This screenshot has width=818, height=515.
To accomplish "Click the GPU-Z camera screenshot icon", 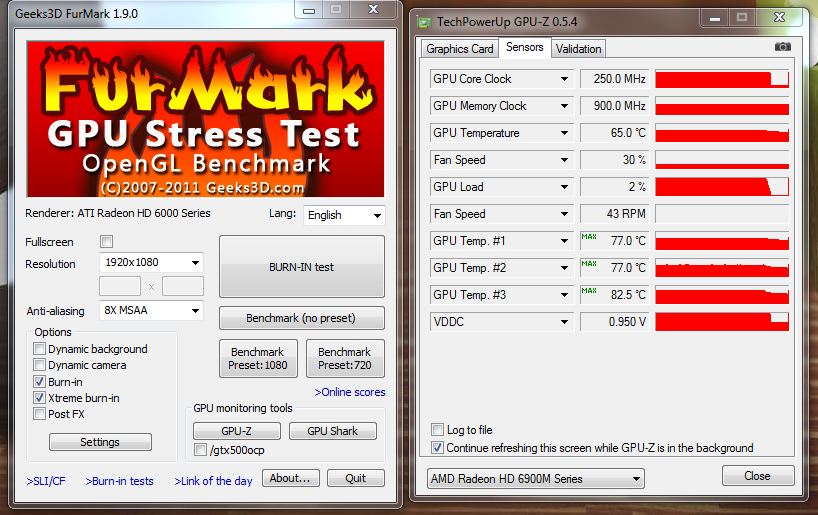I will point(782,47).
